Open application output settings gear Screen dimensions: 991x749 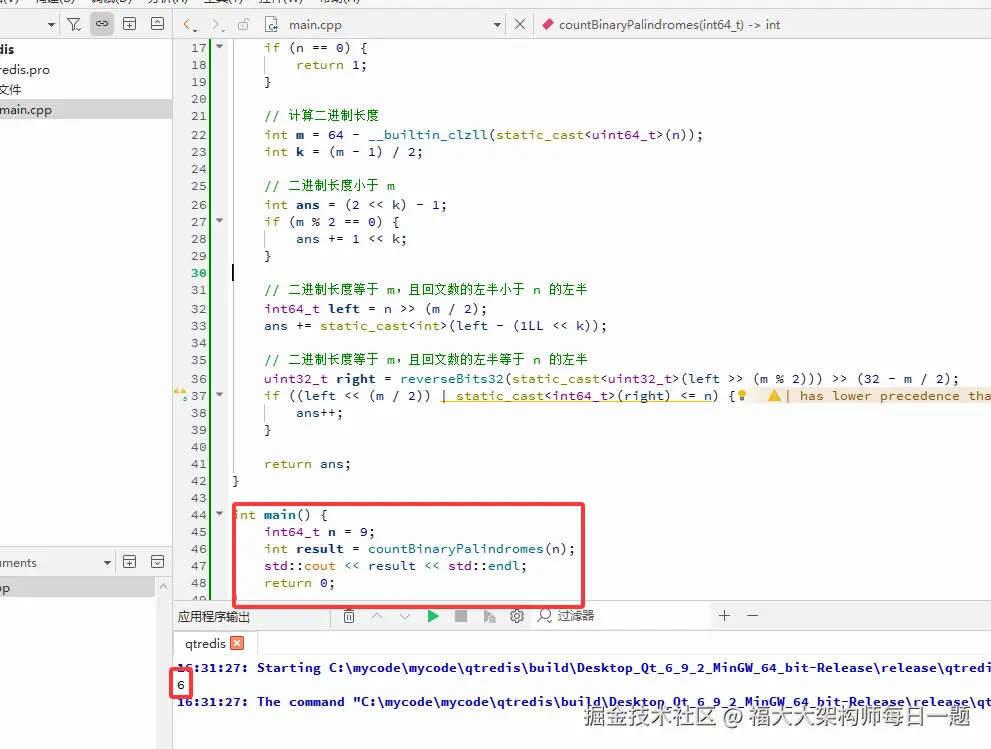pos(517,616)
